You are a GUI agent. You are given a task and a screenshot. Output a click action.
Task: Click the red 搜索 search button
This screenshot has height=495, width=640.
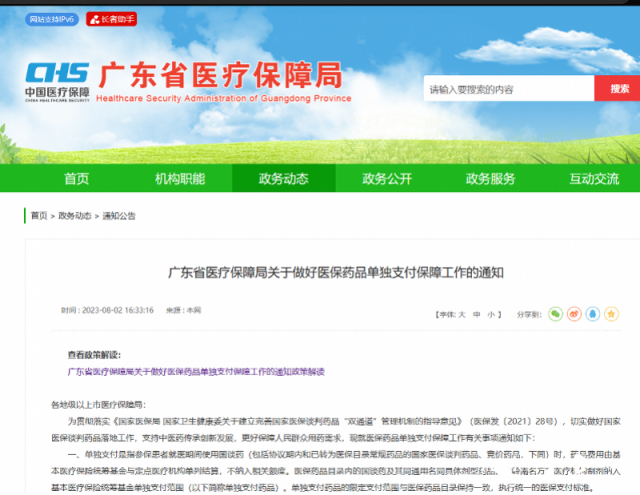[x=617, y=89]
